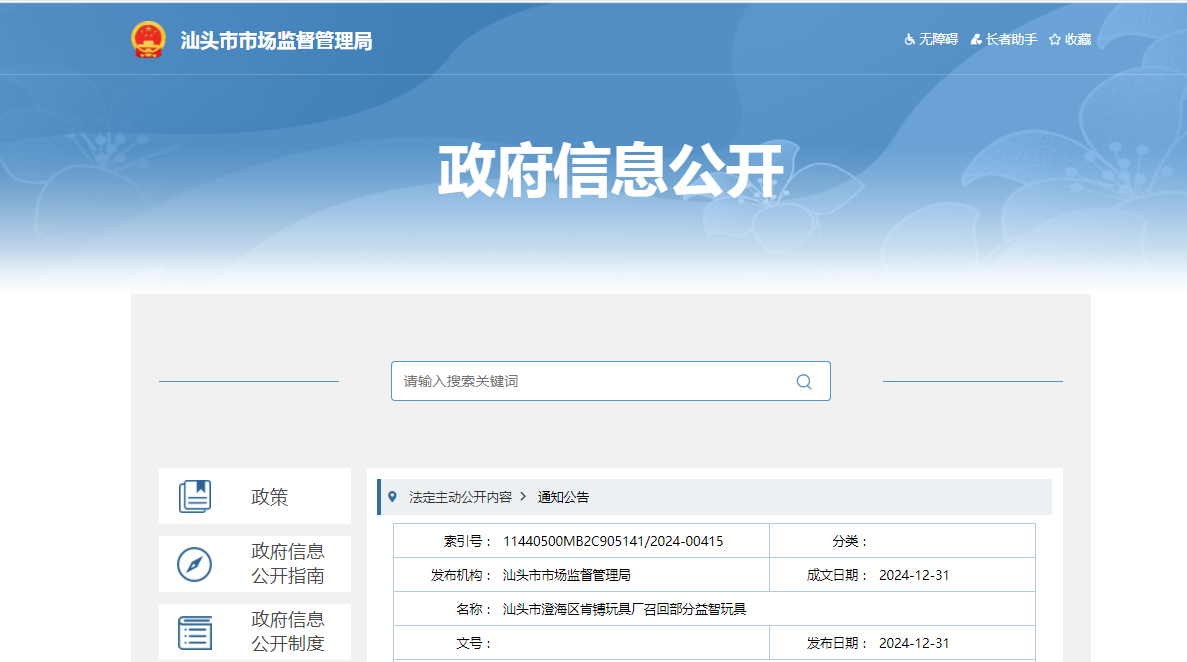Focus the 请输入搜索关键词 search field

590,381
